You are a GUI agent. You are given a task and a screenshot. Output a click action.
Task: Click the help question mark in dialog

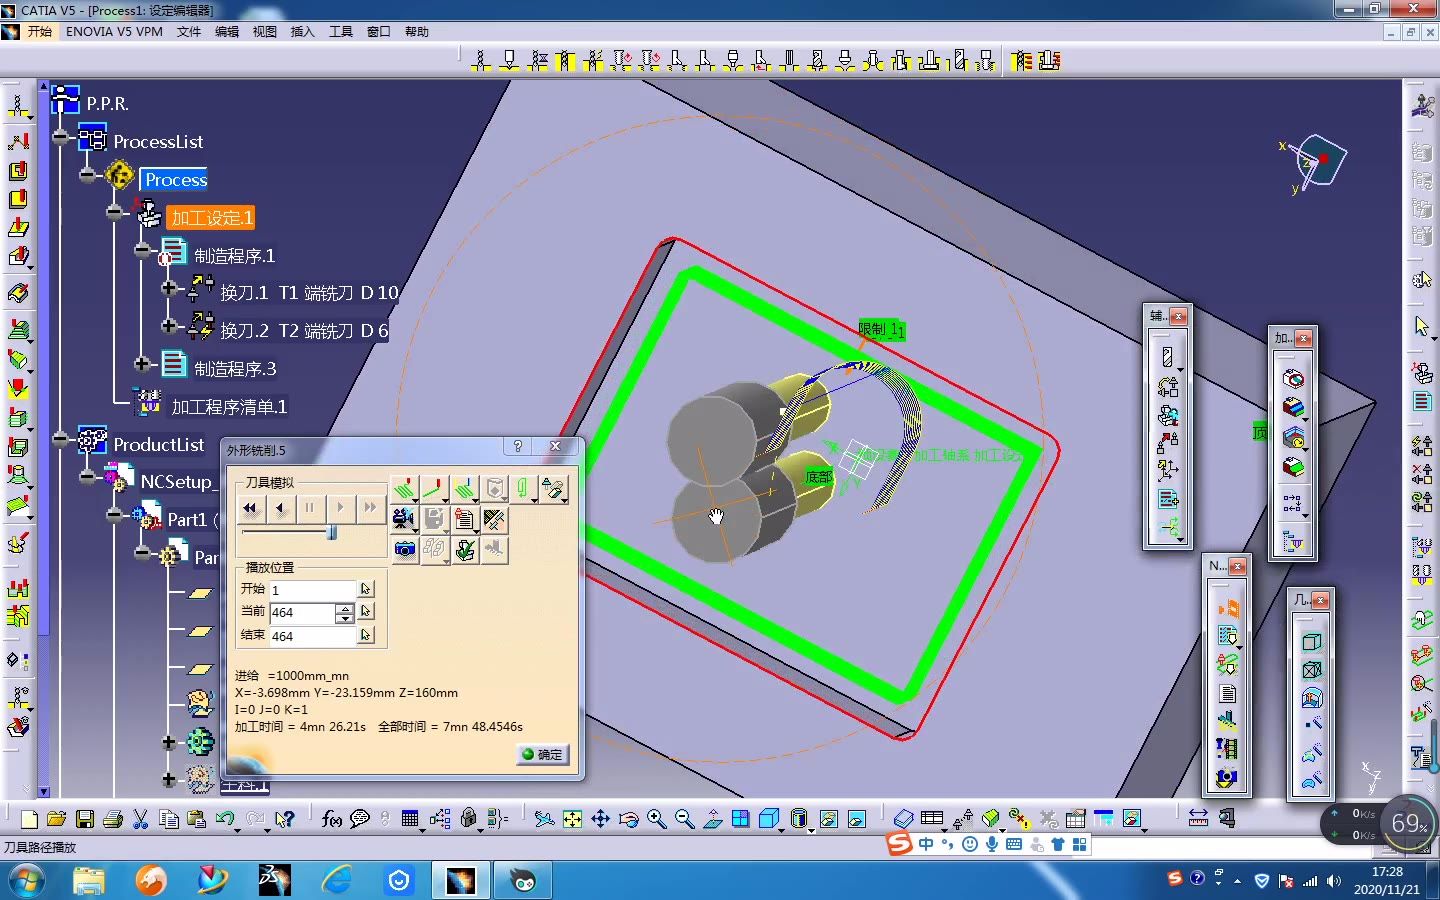tap(517, 447)
